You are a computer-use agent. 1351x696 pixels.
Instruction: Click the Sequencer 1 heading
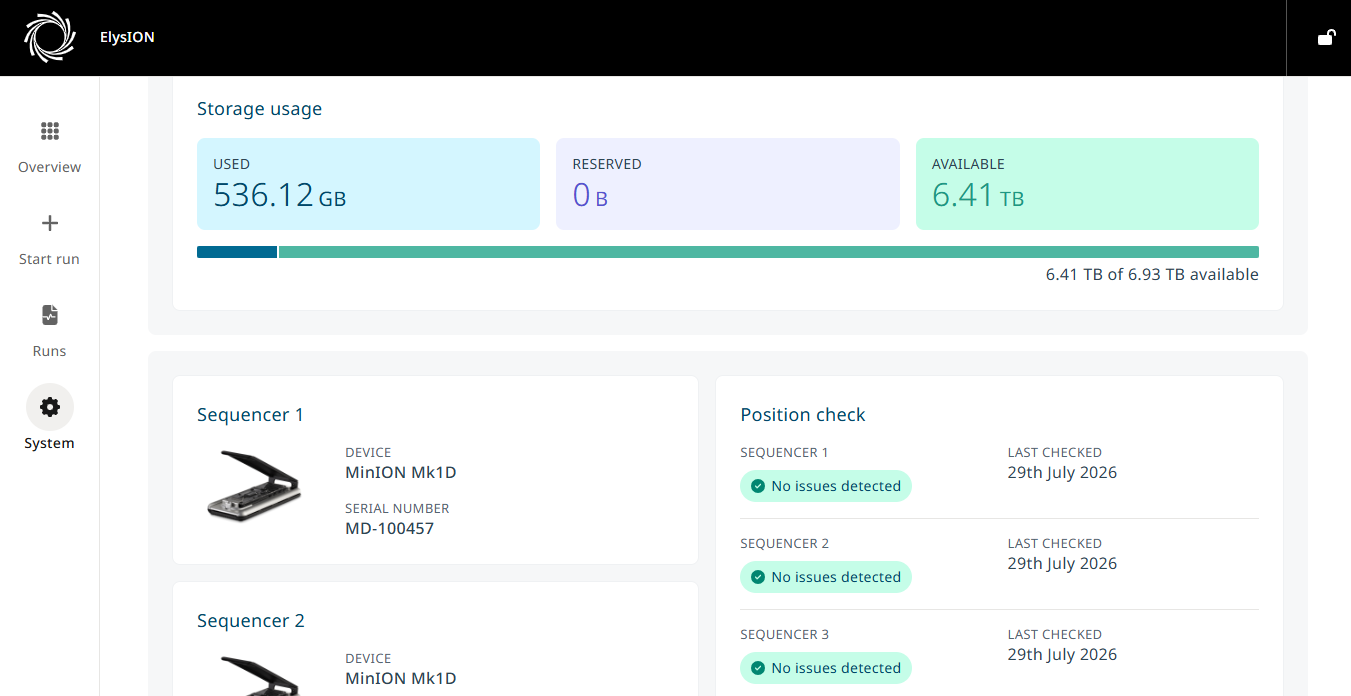point(250,415)
